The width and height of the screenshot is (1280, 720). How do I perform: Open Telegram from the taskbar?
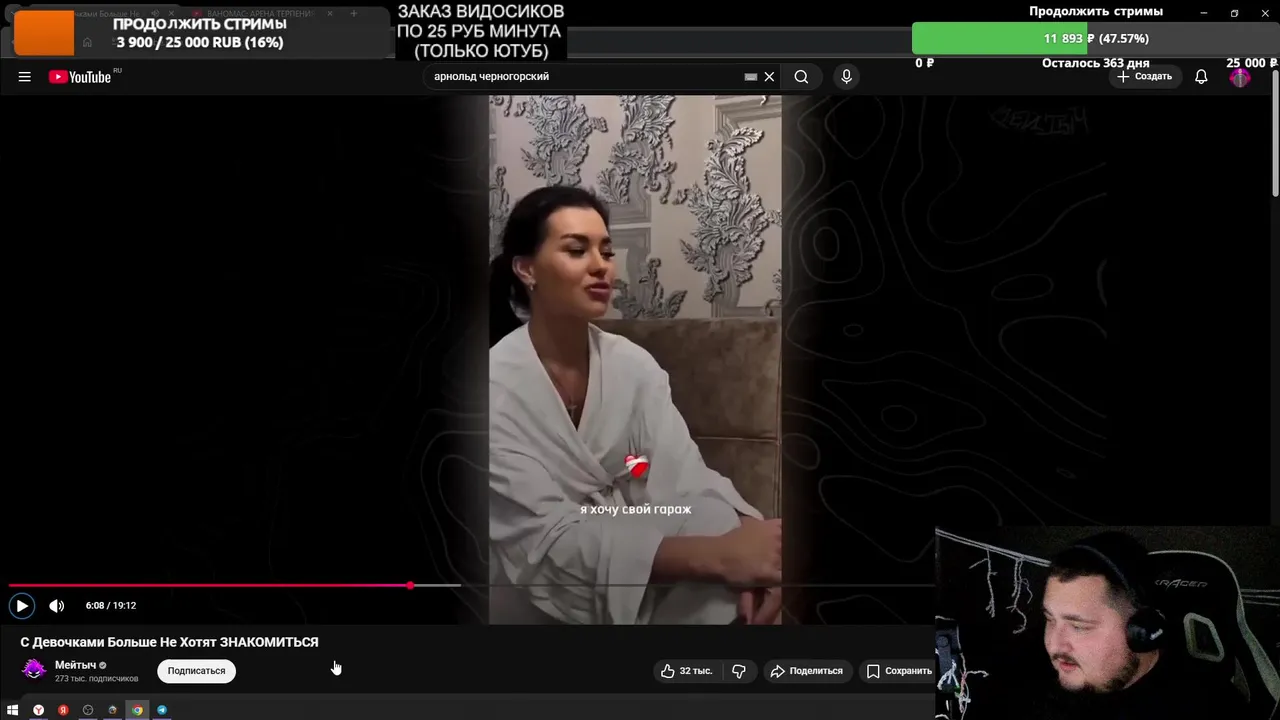click(x=162, y=710)
